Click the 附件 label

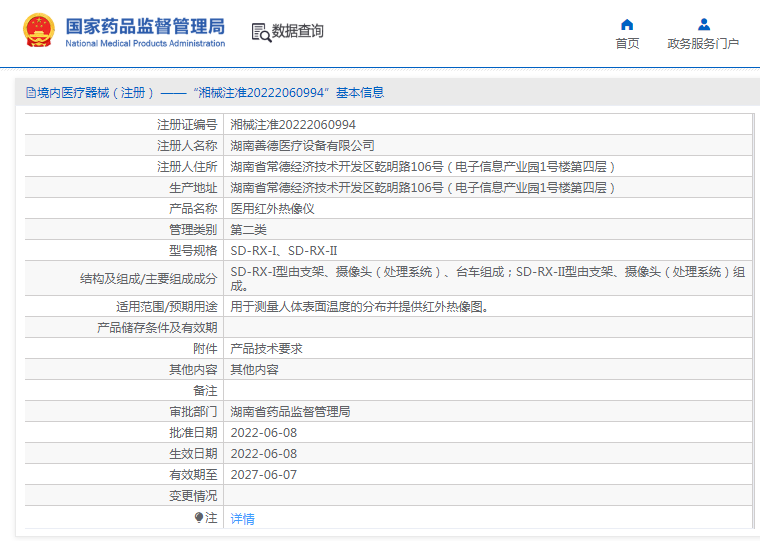pos(205,349)
